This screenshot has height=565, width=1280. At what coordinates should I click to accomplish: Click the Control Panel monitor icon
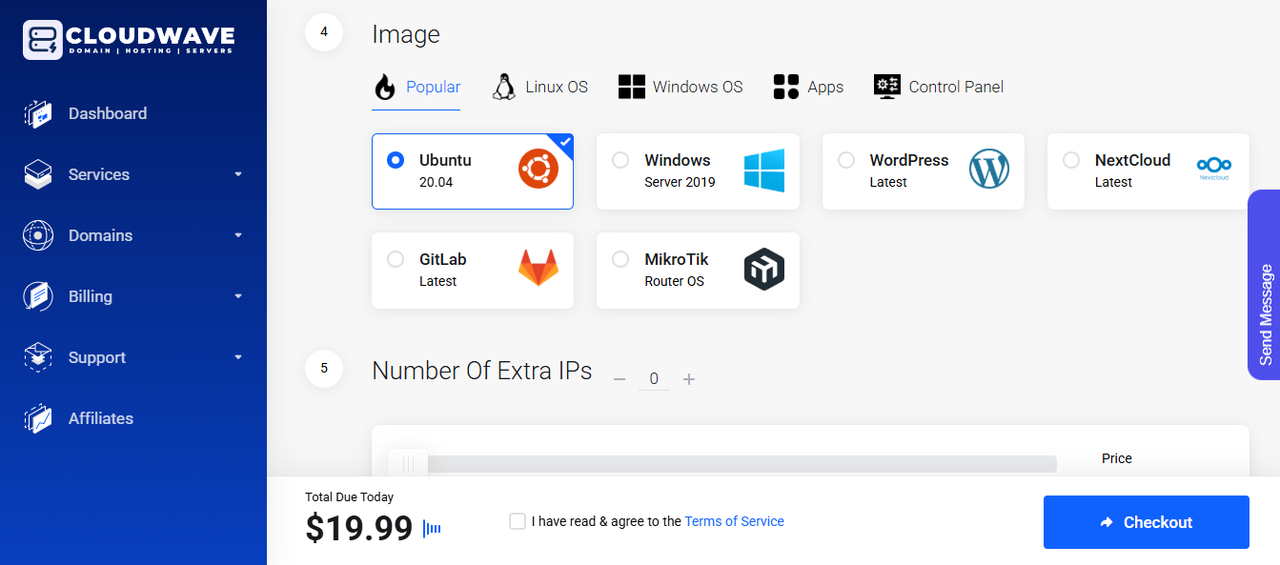pos(887,86)
